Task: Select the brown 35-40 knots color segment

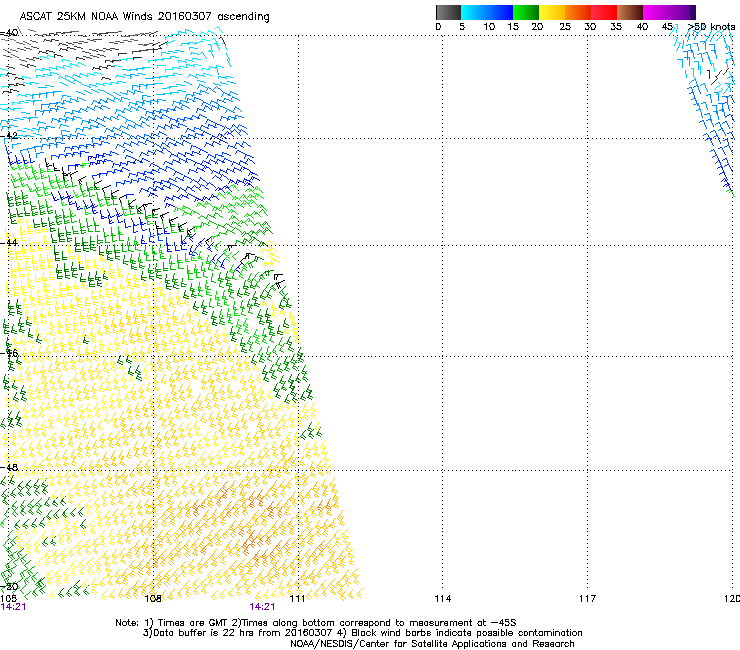Action: click(x=630, y=12)
